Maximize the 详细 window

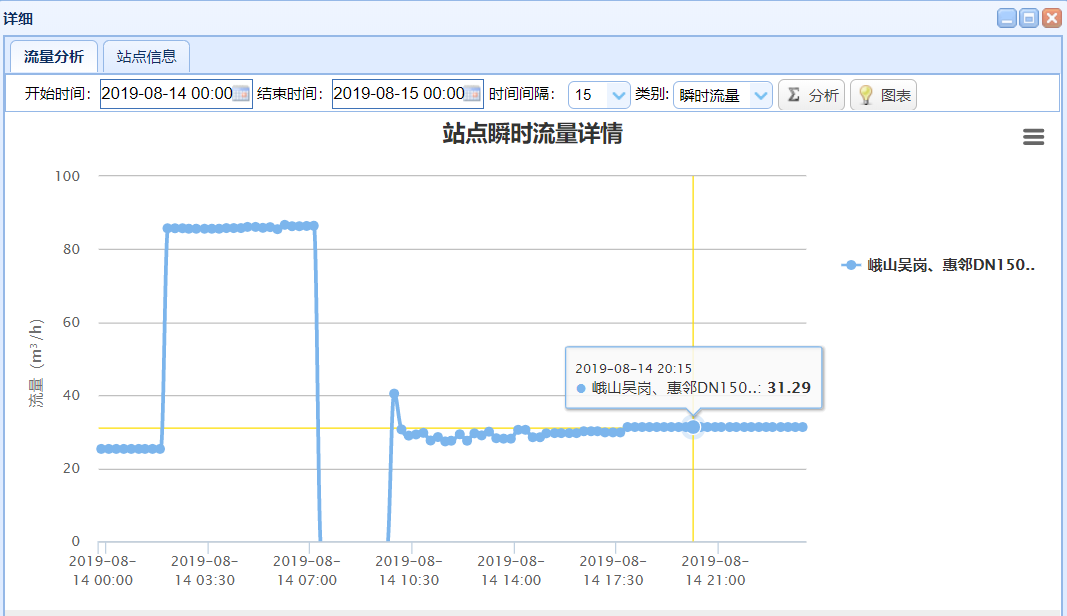click(1029, 18)
